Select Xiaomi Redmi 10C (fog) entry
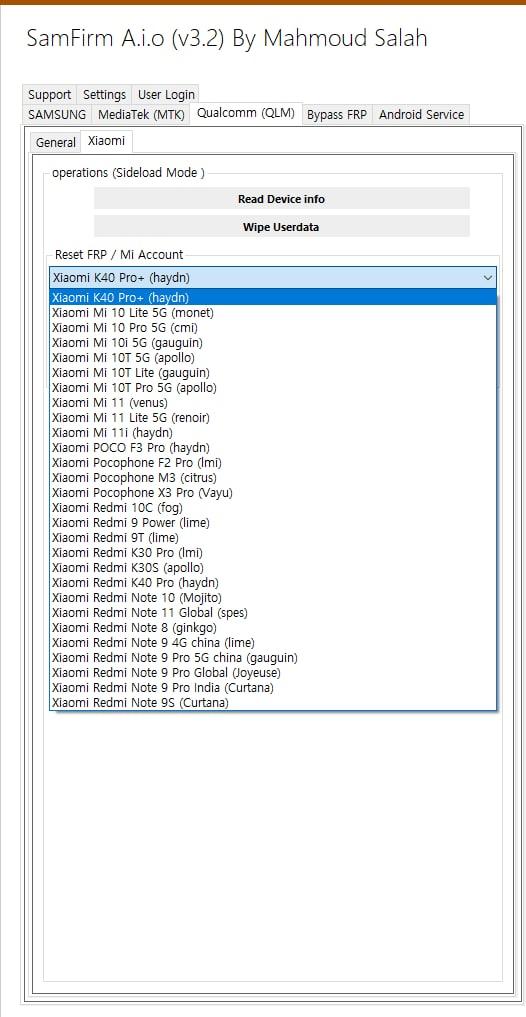Screen dimensions: 526x1017 [273, 508]
